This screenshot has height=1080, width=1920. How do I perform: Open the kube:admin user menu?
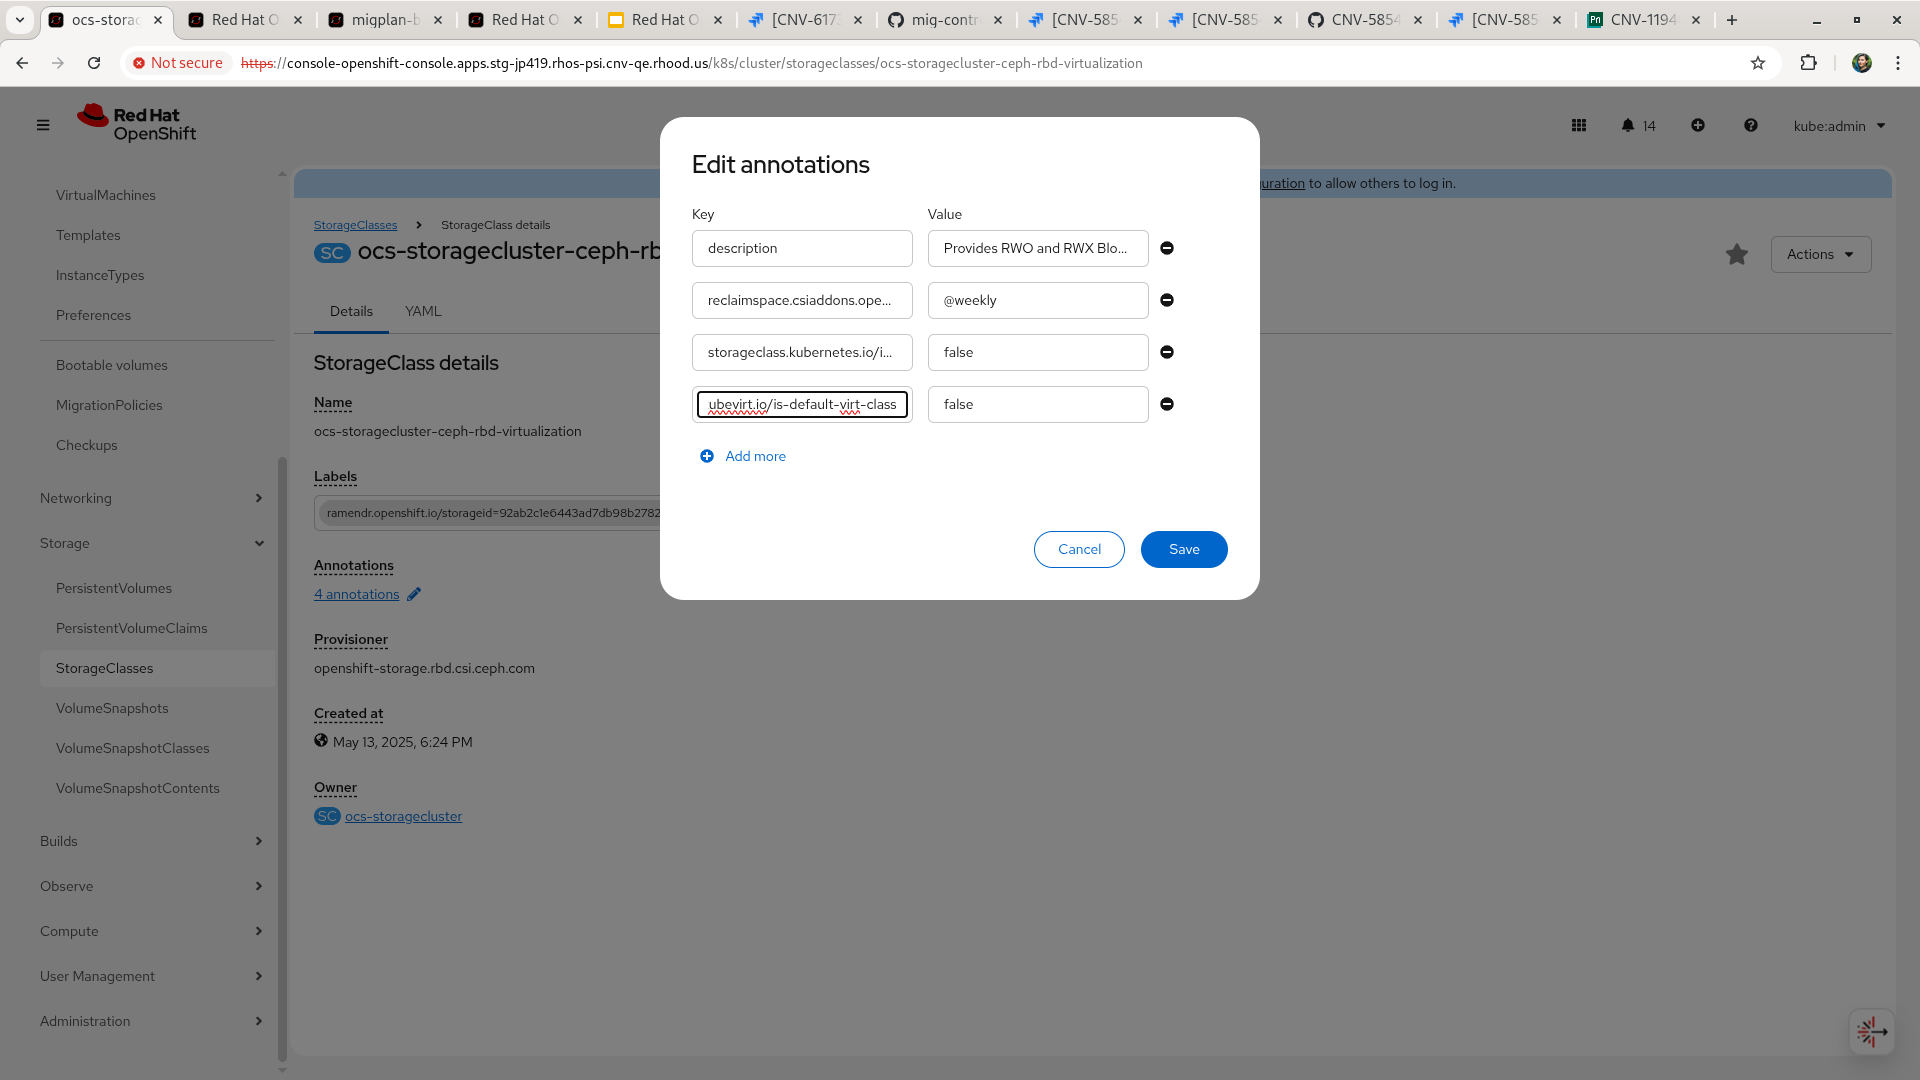pos(1839,126)
